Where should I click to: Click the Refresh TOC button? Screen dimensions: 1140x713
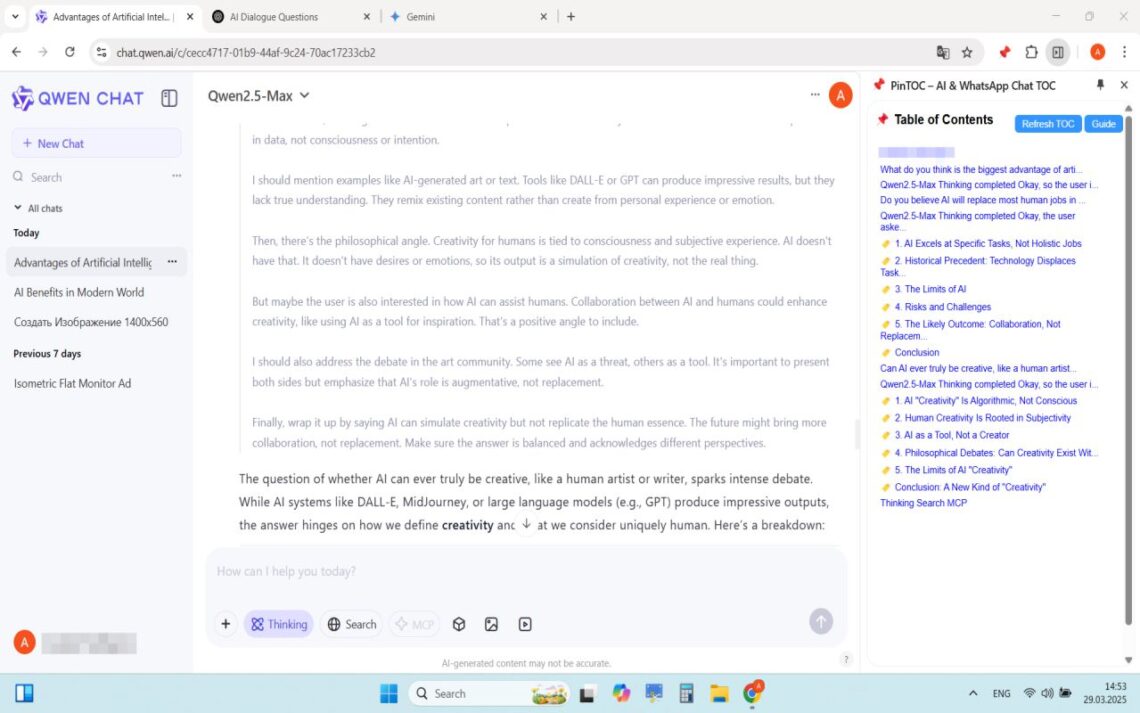click(1047, 124)
